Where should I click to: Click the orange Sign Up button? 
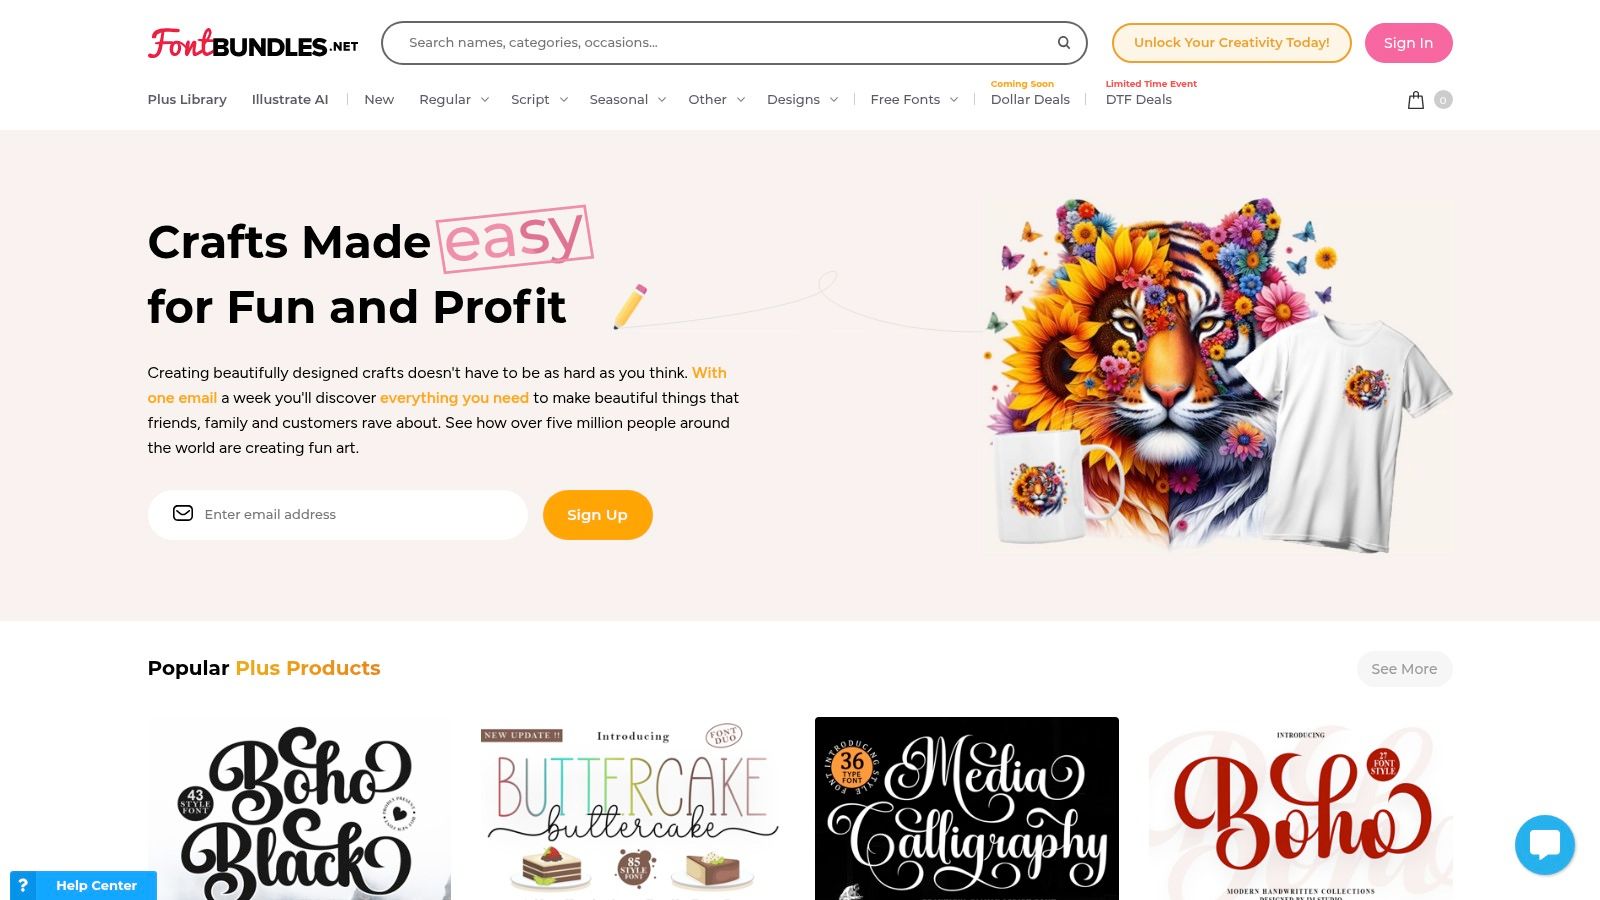pyautogui.click(x=597, y=515)
